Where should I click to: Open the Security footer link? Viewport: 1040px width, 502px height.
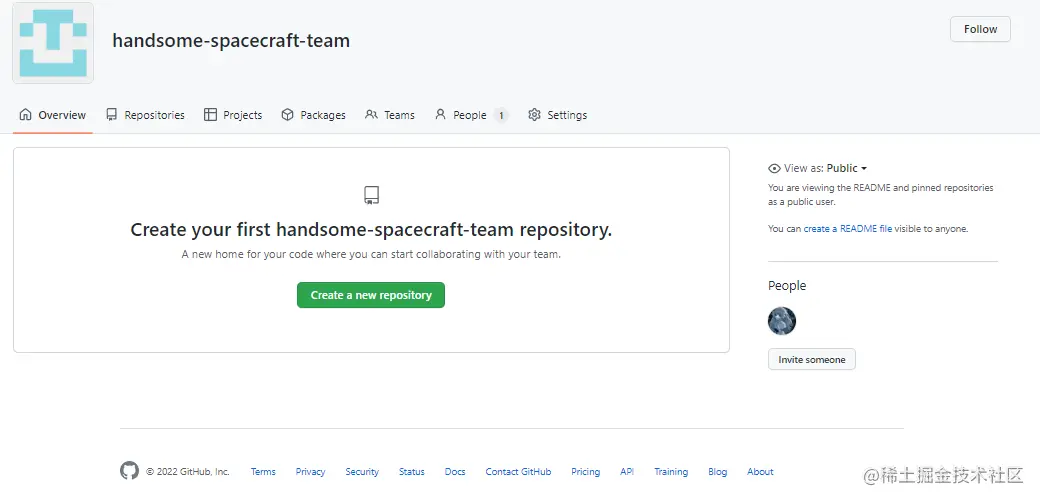pyautogui.click(x=362, y=472)
